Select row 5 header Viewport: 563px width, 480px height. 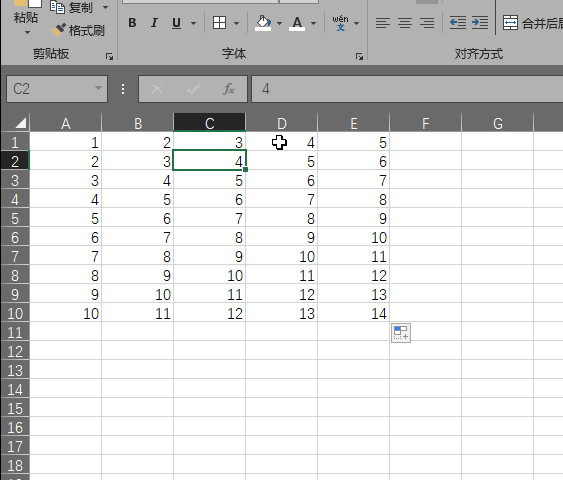pyautogui.click(x=15, y=218)
